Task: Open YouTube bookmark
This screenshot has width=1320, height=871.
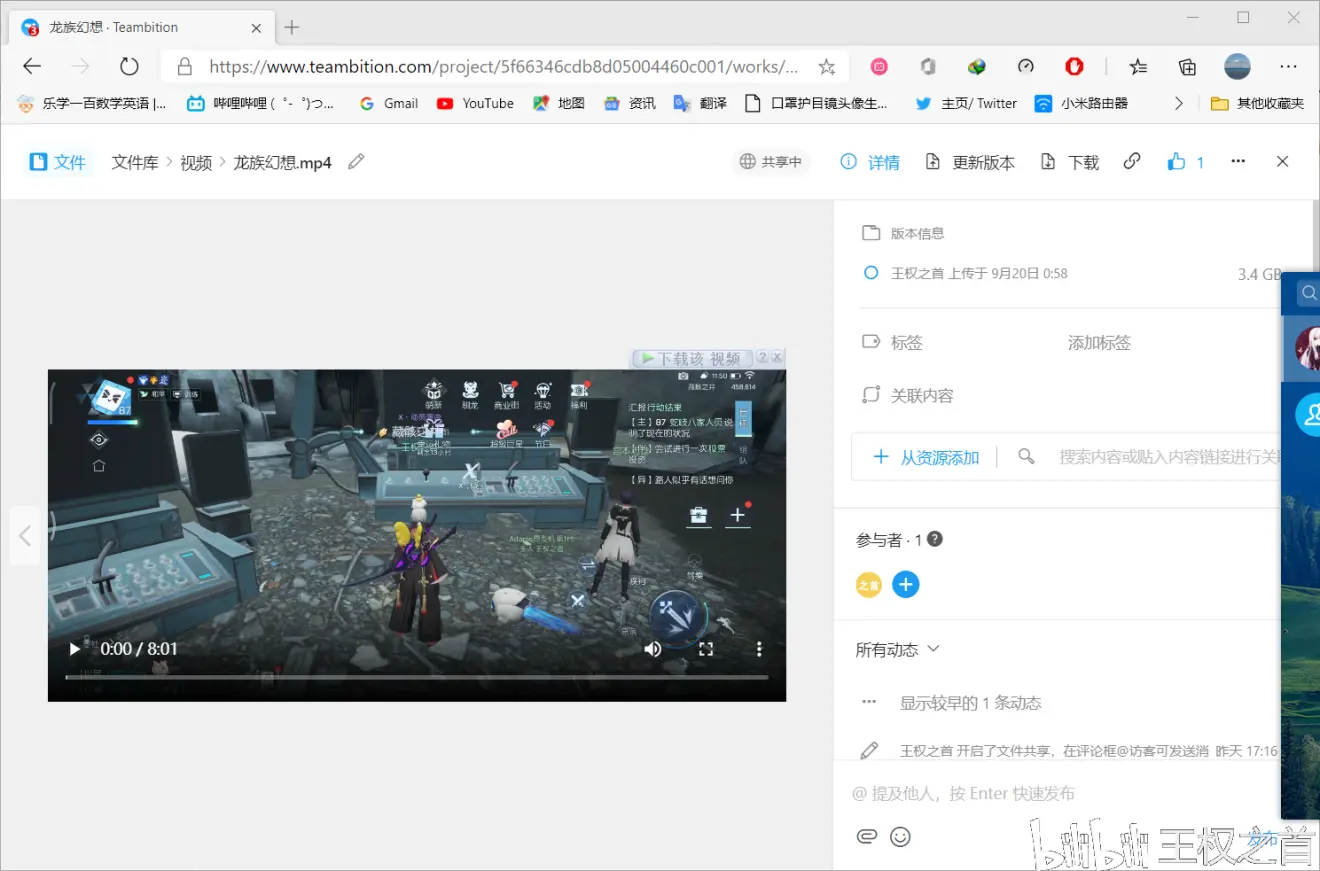Action: [x=475, y=103]
